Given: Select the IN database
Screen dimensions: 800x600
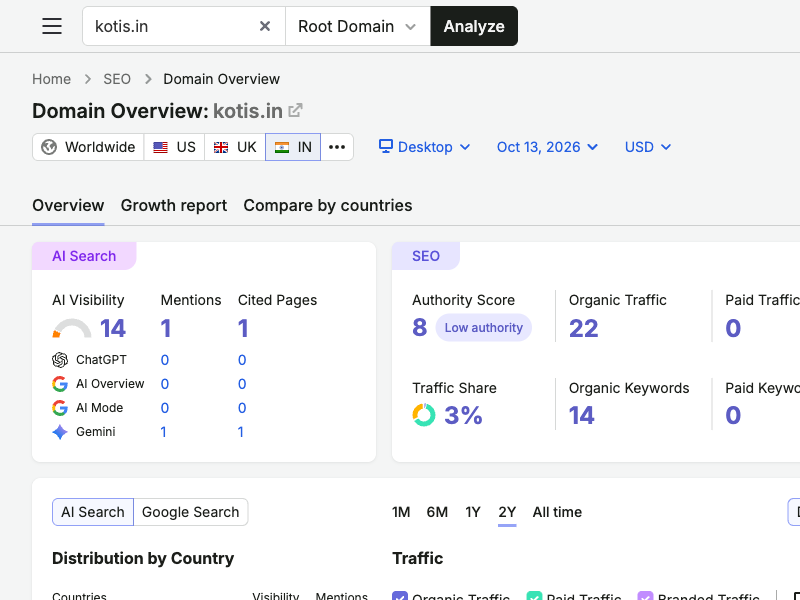Looking at the screenshot, I should 293,147.
